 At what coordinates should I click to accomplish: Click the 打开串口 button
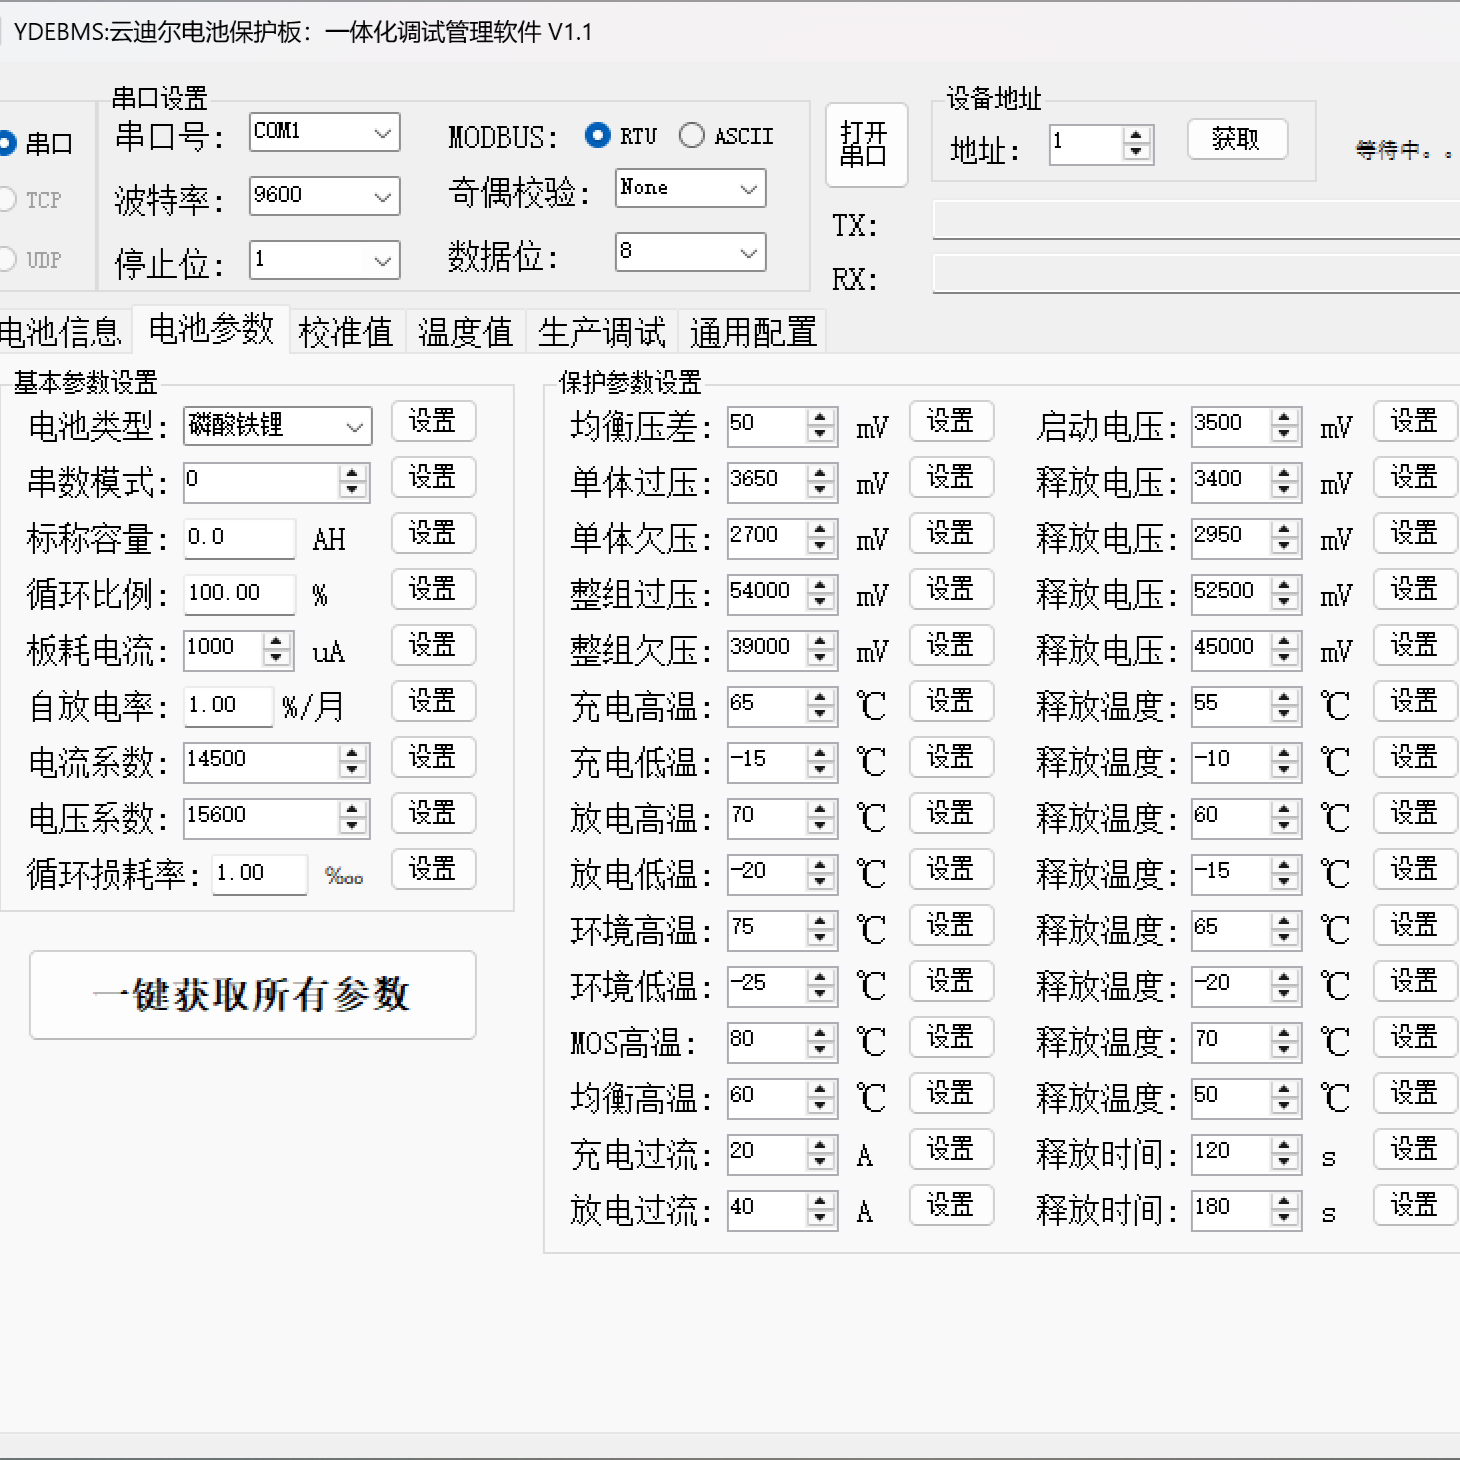tap(865, 145)
